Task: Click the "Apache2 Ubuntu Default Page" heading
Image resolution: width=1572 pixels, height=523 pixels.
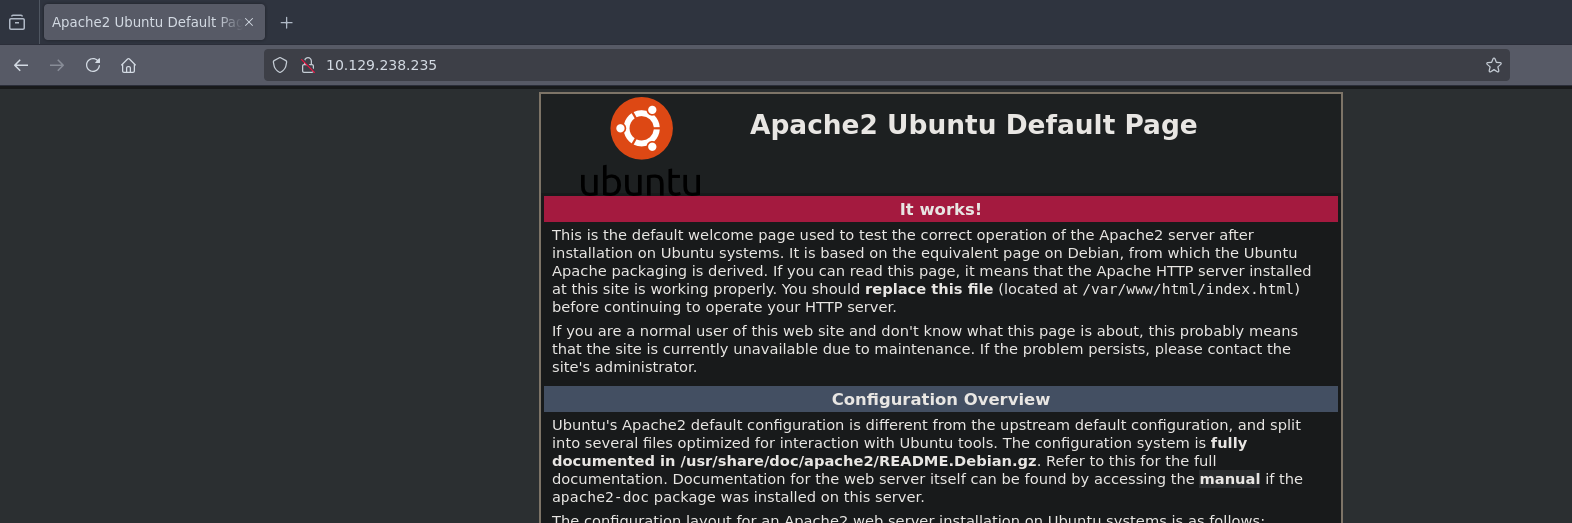Action: click(x=973, y=125)
